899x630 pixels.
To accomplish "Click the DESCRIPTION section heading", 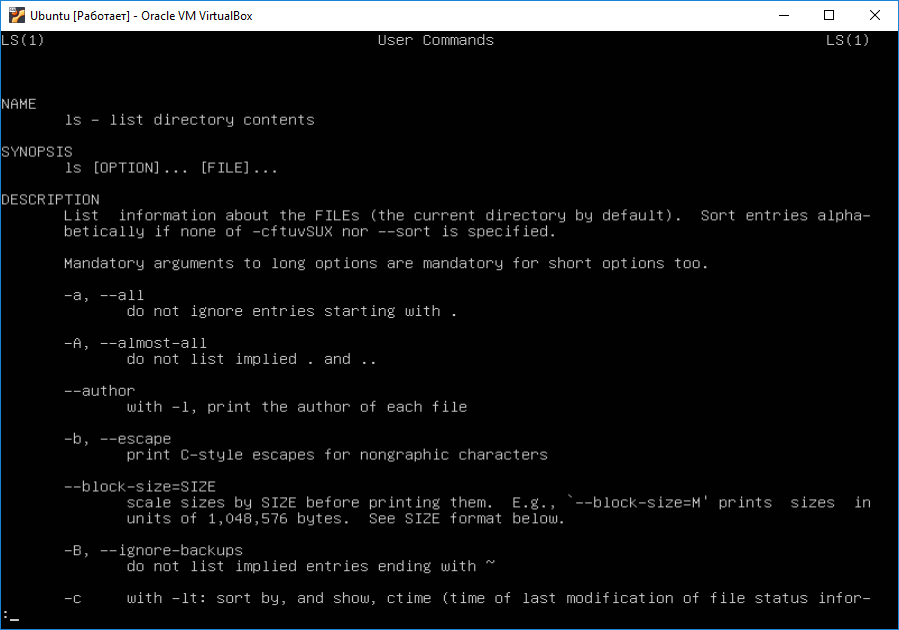I will (x=50, y=199).
